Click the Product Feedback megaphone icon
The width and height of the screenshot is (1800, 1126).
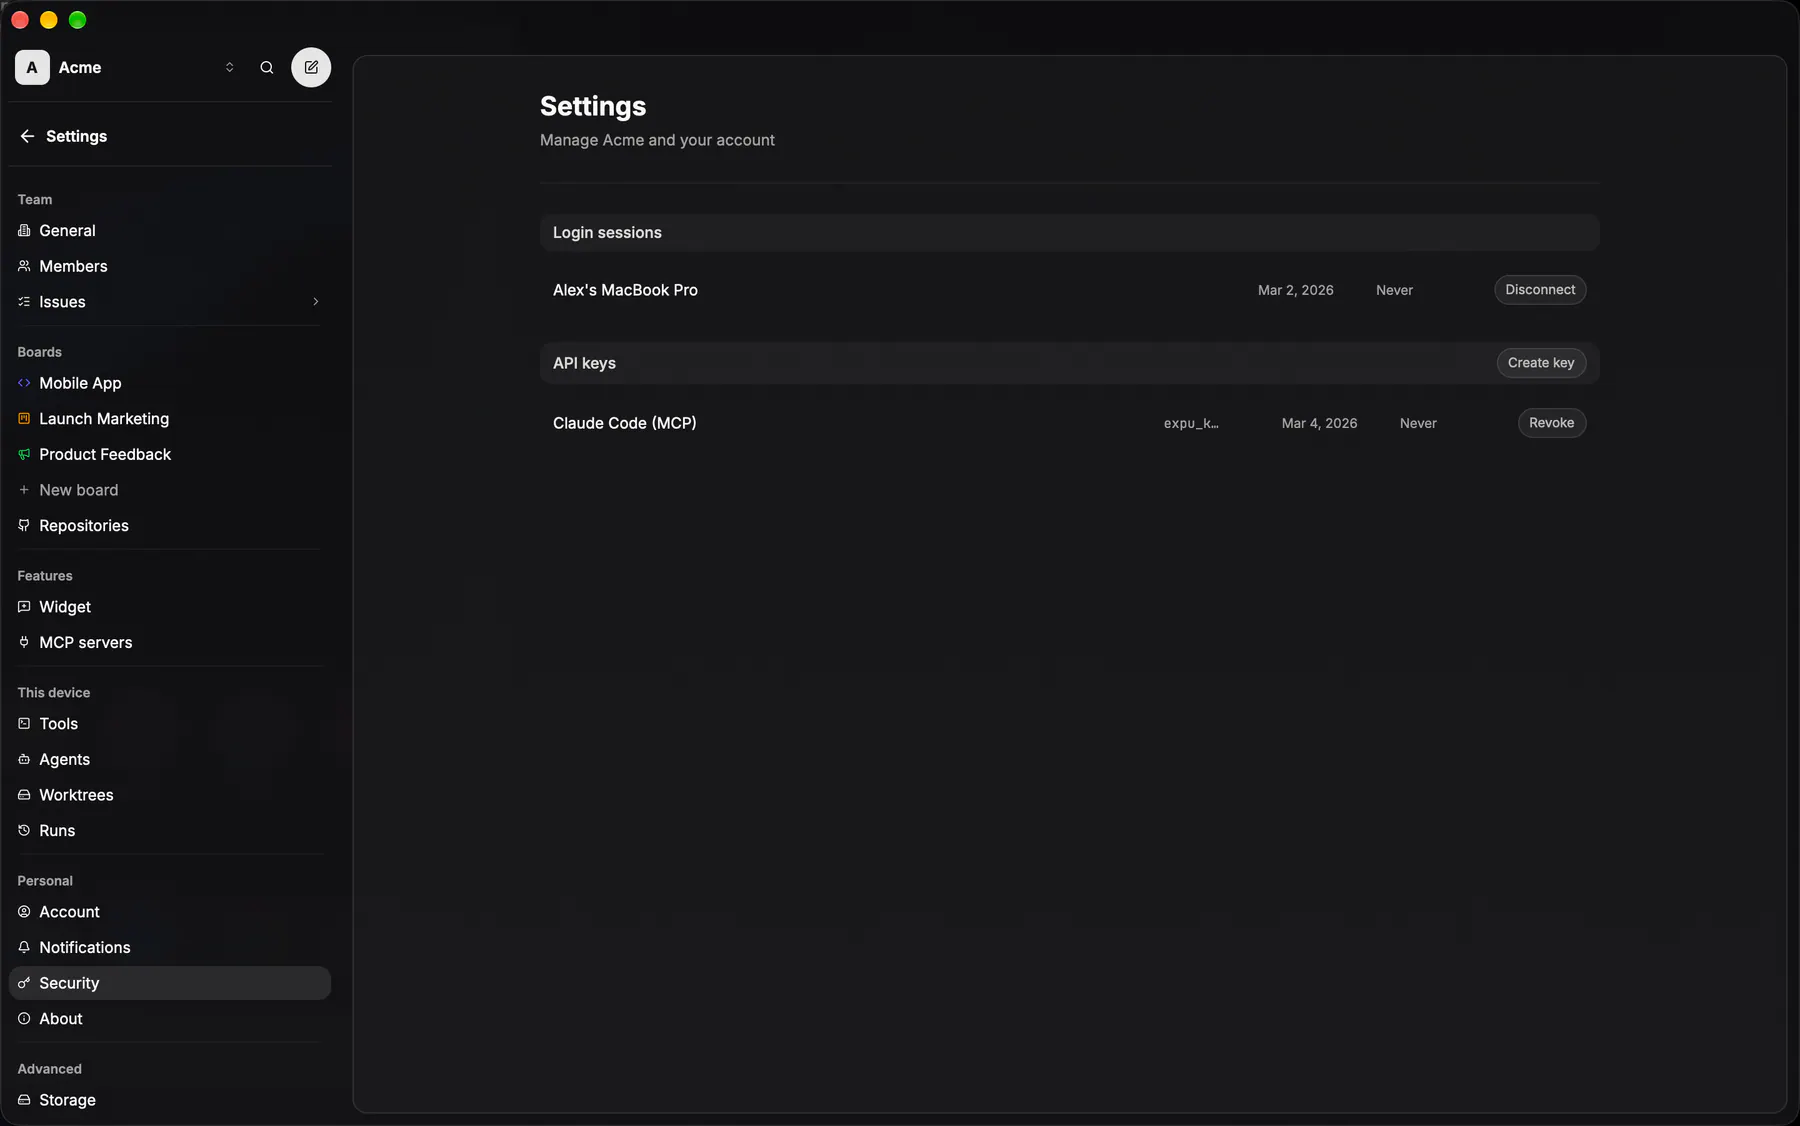pos(24,455)
